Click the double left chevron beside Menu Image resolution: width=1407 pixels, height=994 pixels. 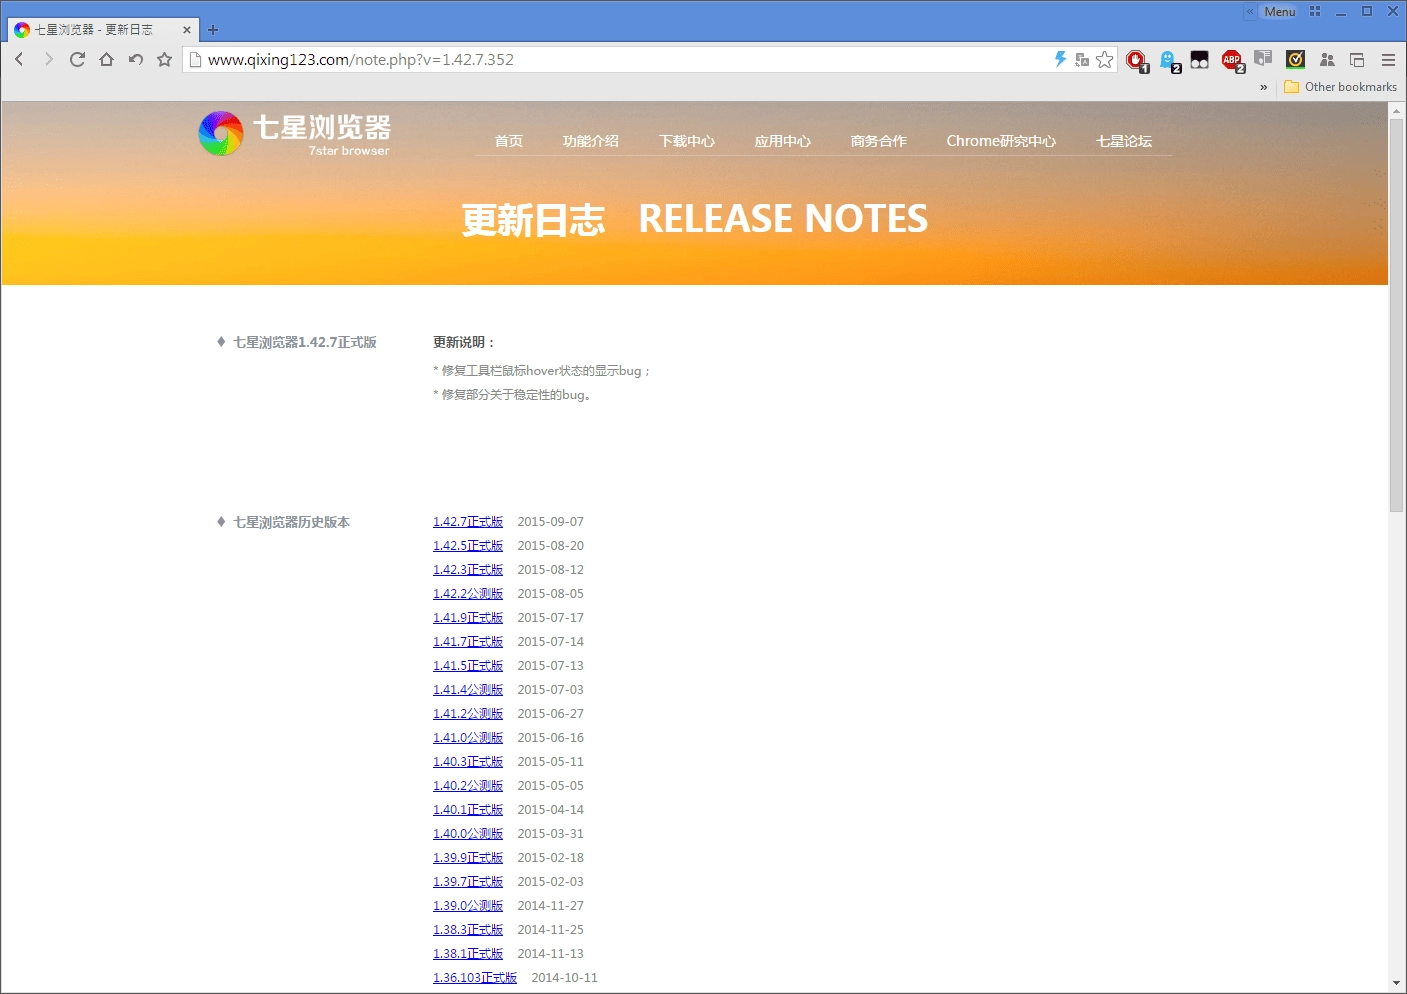pos(1250,11)
